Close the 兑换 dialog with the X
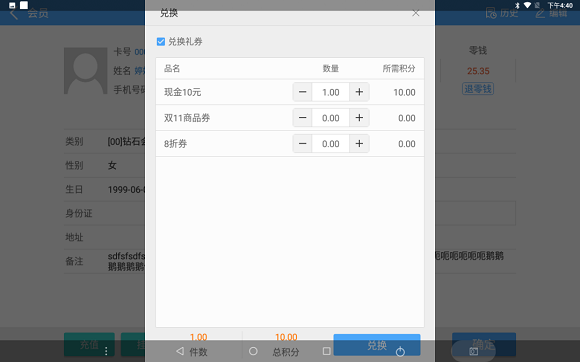 click(415, 13)
